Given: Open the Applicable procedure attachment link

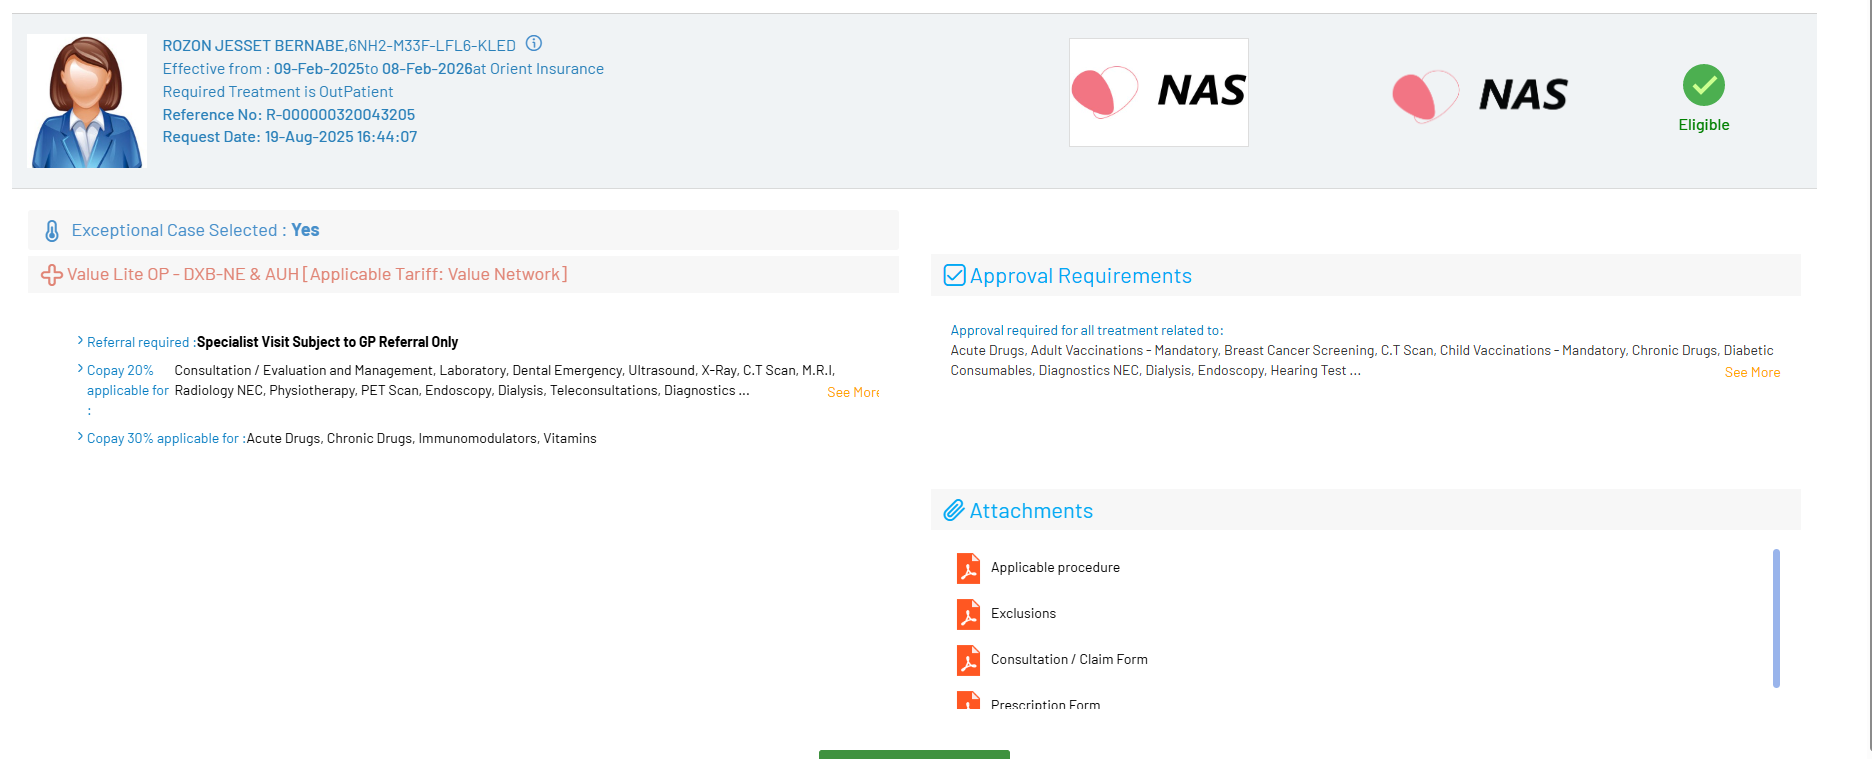Looking at the screenshot, I should [1055, 568].
